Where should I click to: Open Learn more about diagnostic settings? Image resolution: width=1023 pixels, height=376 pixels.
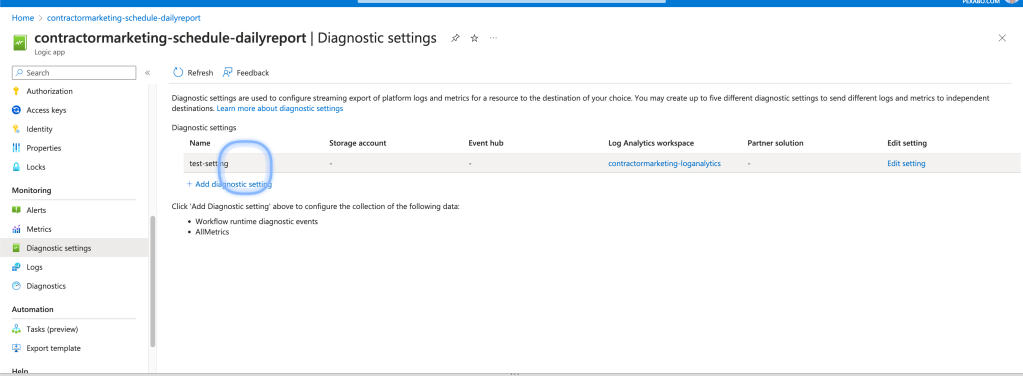[280, 108]
